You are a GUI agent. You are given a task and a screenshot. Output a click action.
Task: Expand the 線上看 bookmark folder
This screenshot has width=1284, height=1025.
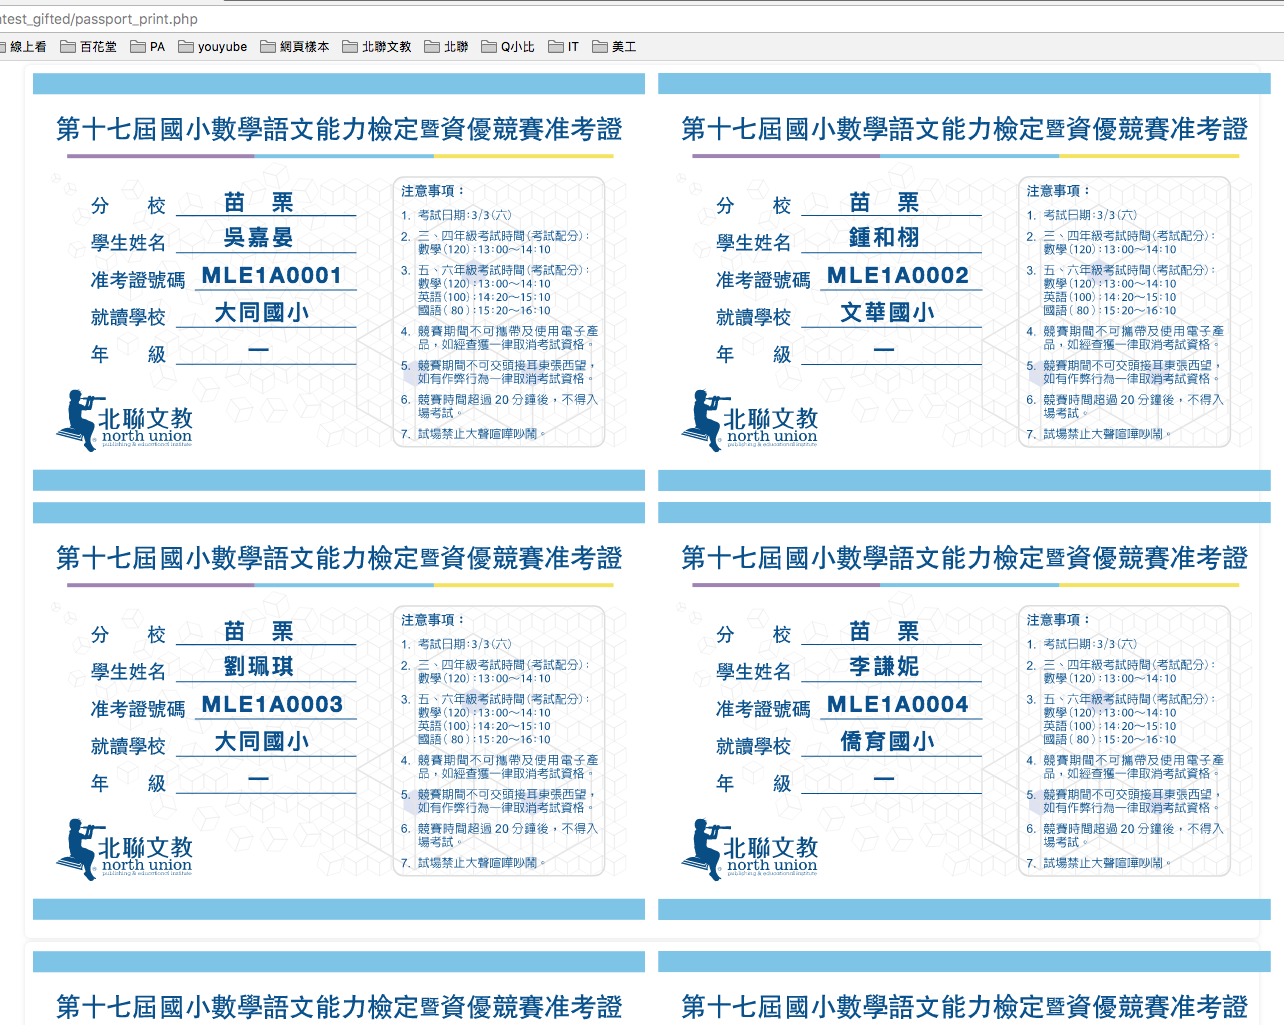pyautogui.click(x=26, y=47)
